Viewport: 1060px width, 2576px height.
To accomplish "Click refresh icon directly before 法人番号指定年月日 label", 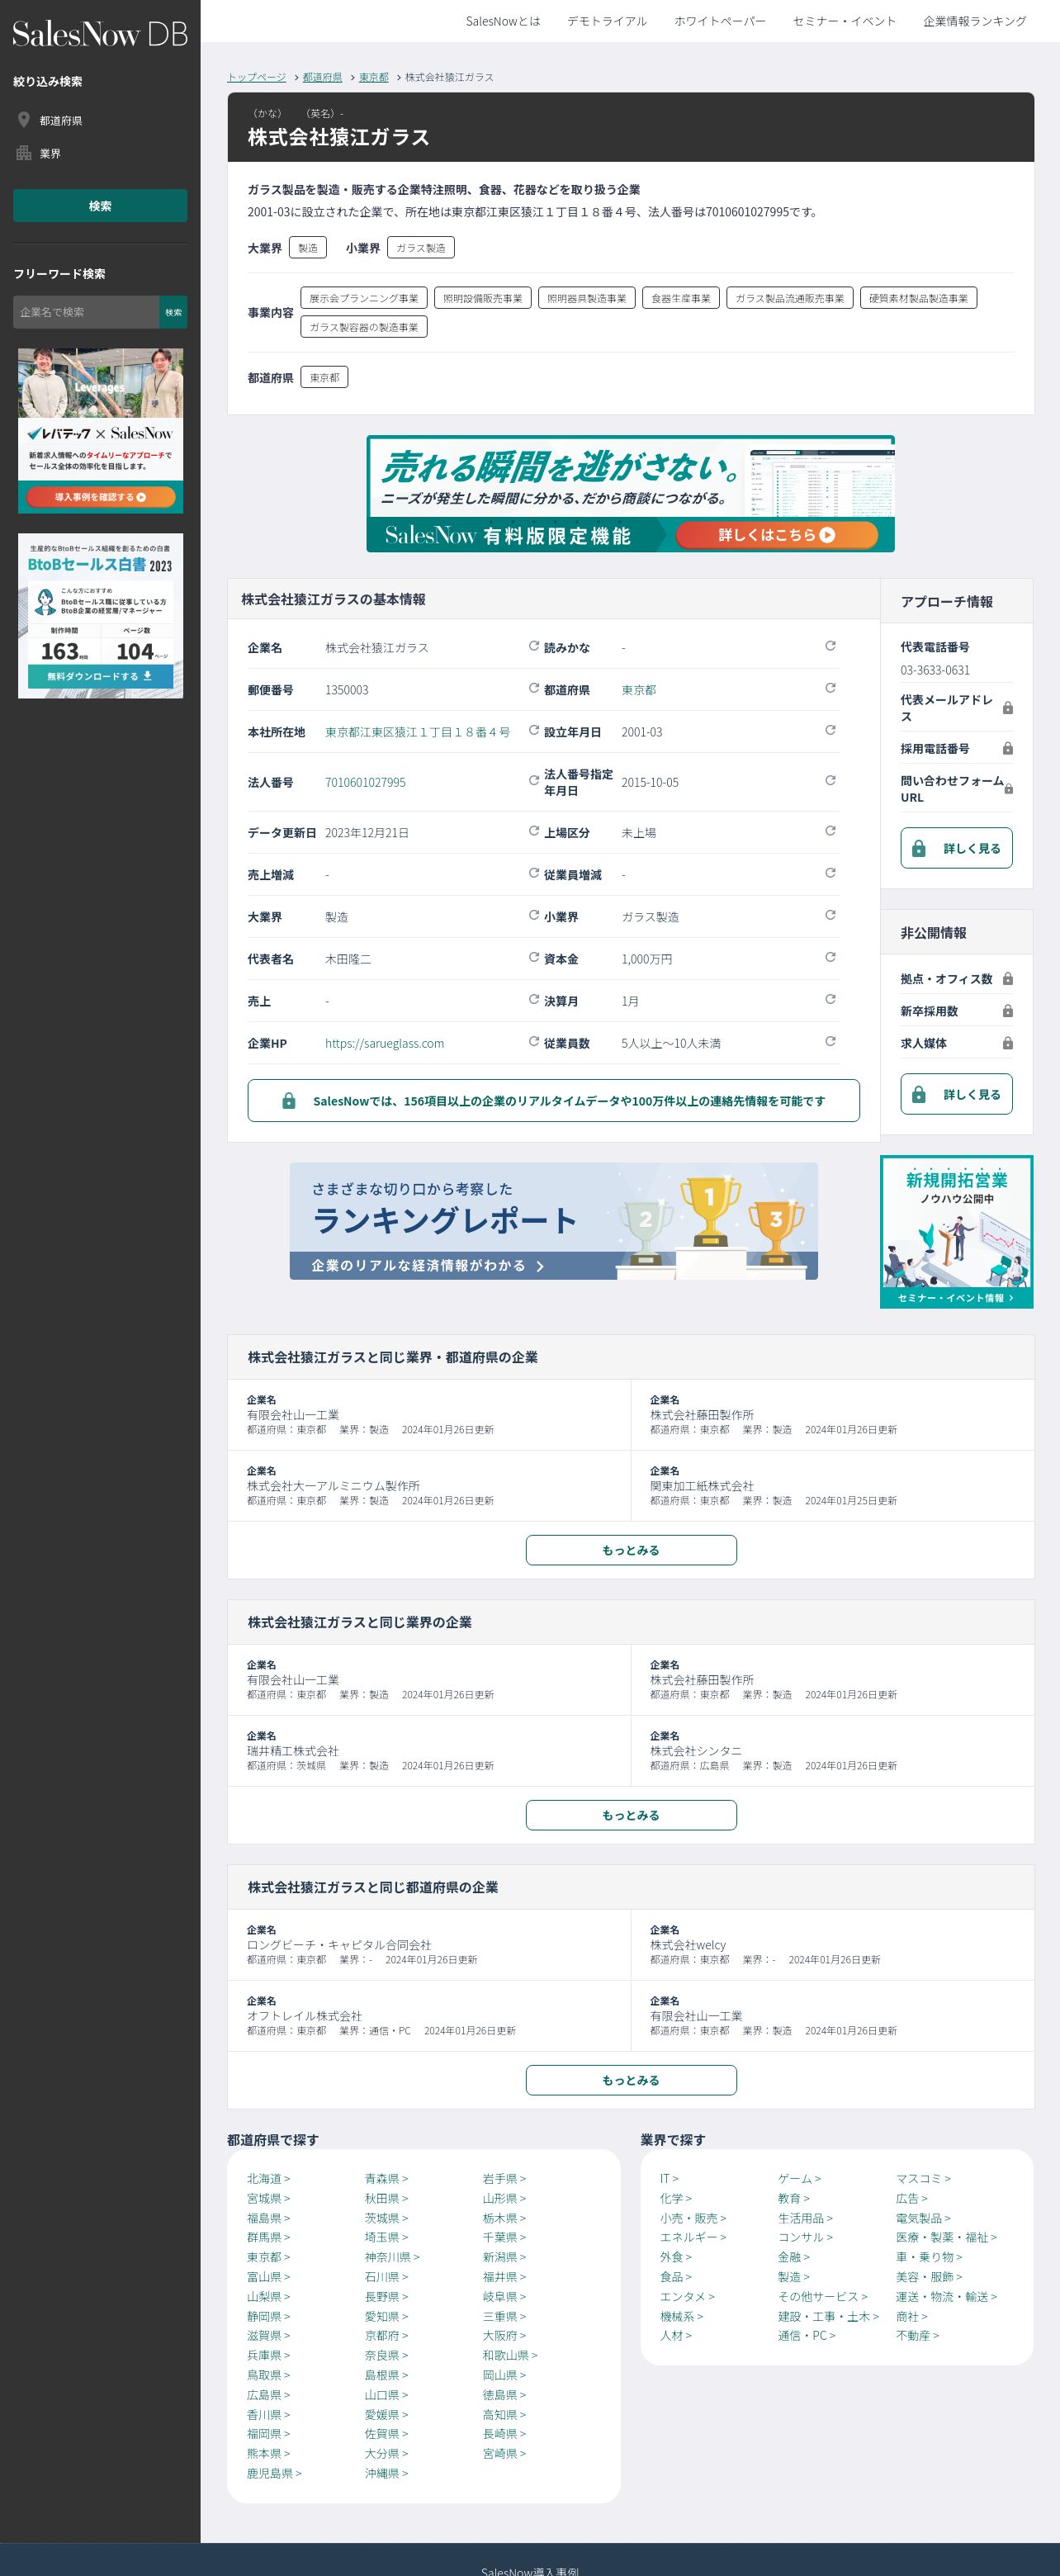I will point(534,780).
